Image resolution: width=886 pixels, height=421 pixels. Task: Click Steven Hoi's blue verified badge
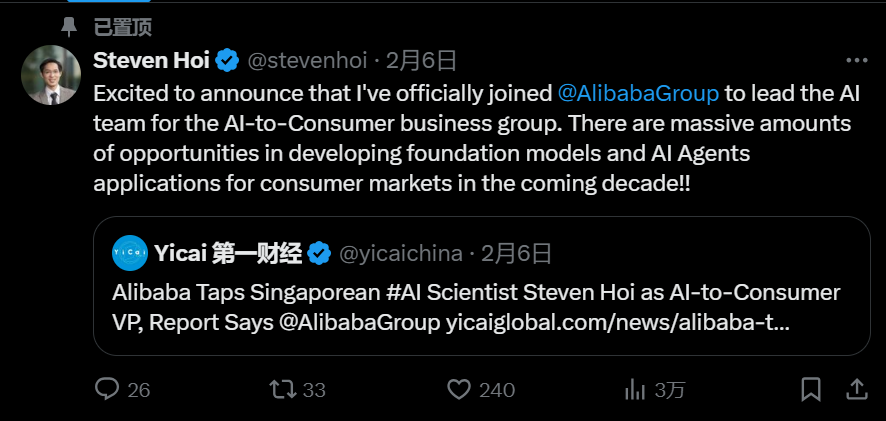point(228,60)
